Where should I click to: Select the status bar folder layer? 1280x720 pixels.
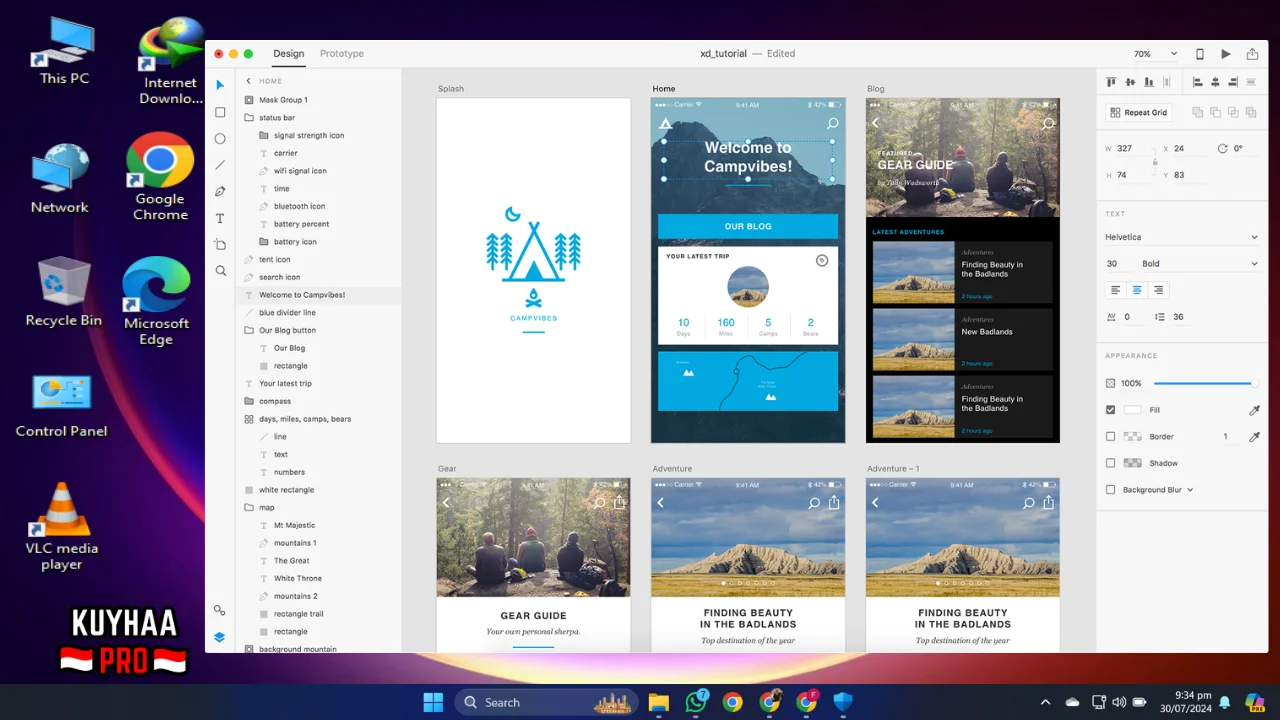(318, 118)
